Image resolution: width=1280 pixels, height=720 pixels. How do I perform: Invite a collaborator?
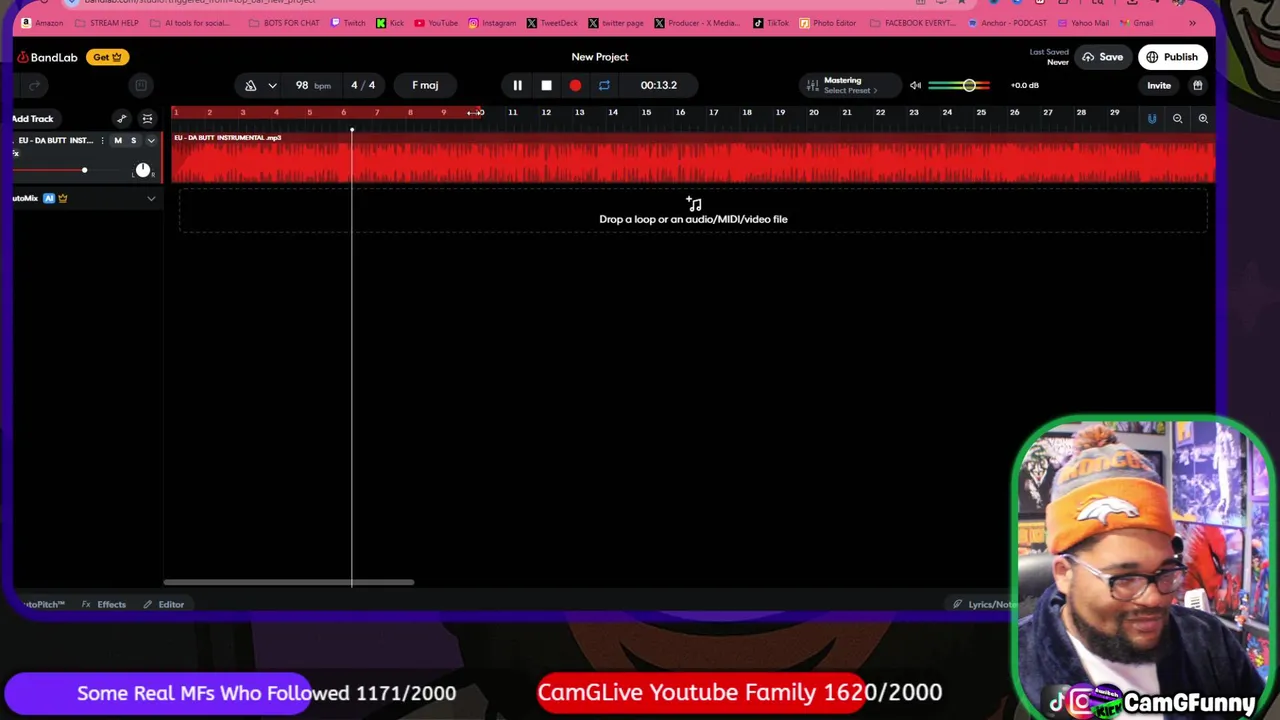click(x=1158, y=85)
